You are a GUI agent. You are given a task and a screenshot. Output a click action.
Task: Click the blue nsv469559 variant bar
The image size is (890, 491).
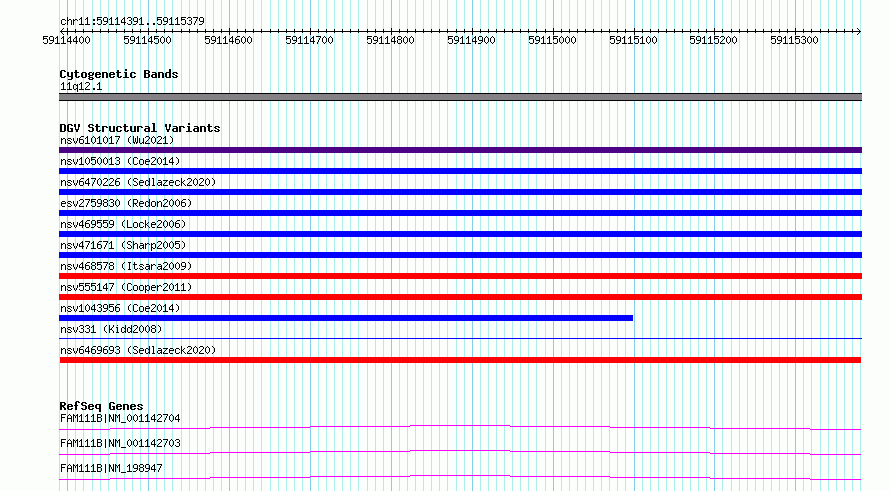460,234
